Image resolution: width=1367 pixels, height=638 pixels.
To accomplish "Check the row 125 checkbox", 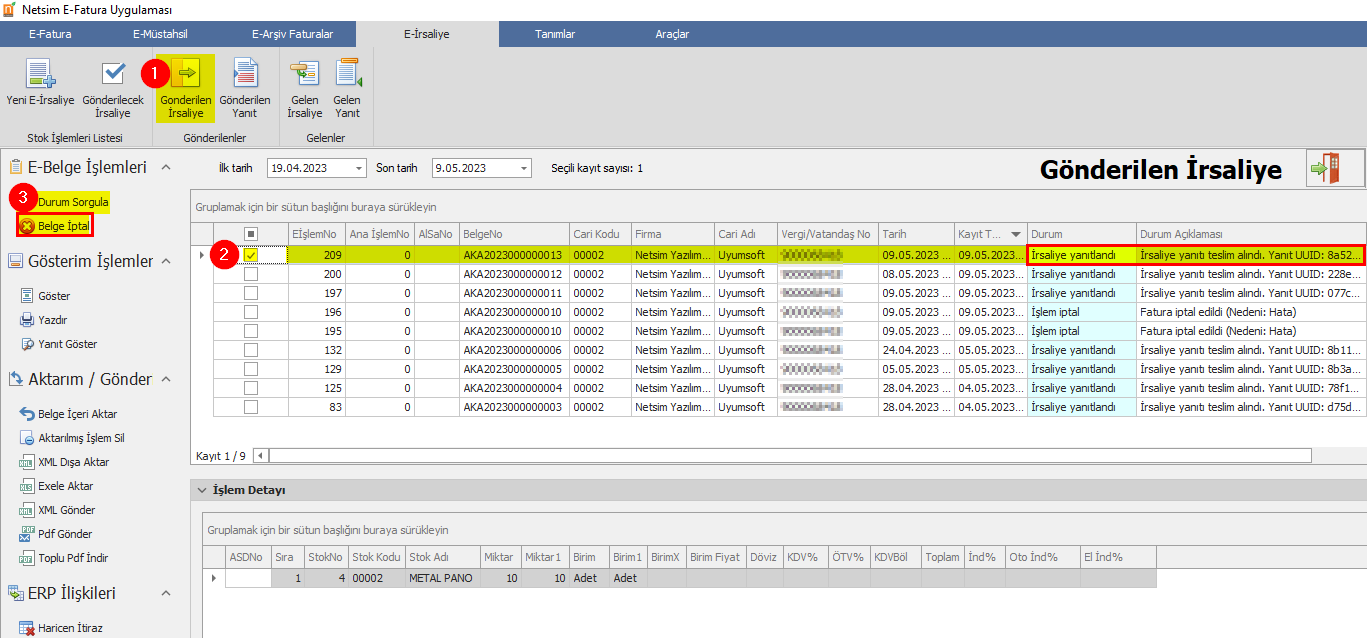I will pyautogui.click(x=251, y=388).
